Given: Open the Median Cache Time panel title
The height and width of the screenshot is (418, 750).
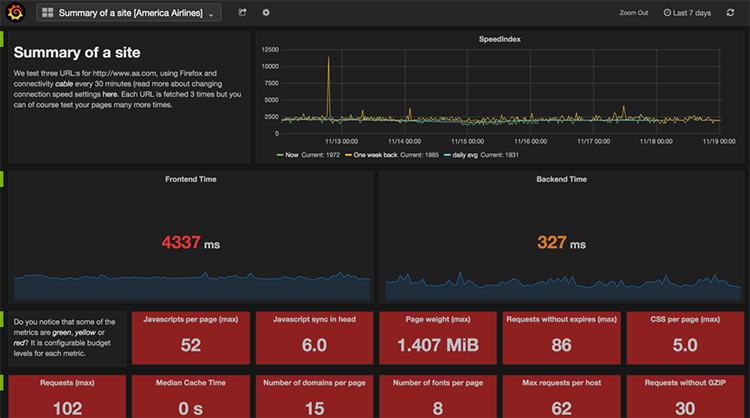Looking at the screenshot, I should click(x=190, y=383).
